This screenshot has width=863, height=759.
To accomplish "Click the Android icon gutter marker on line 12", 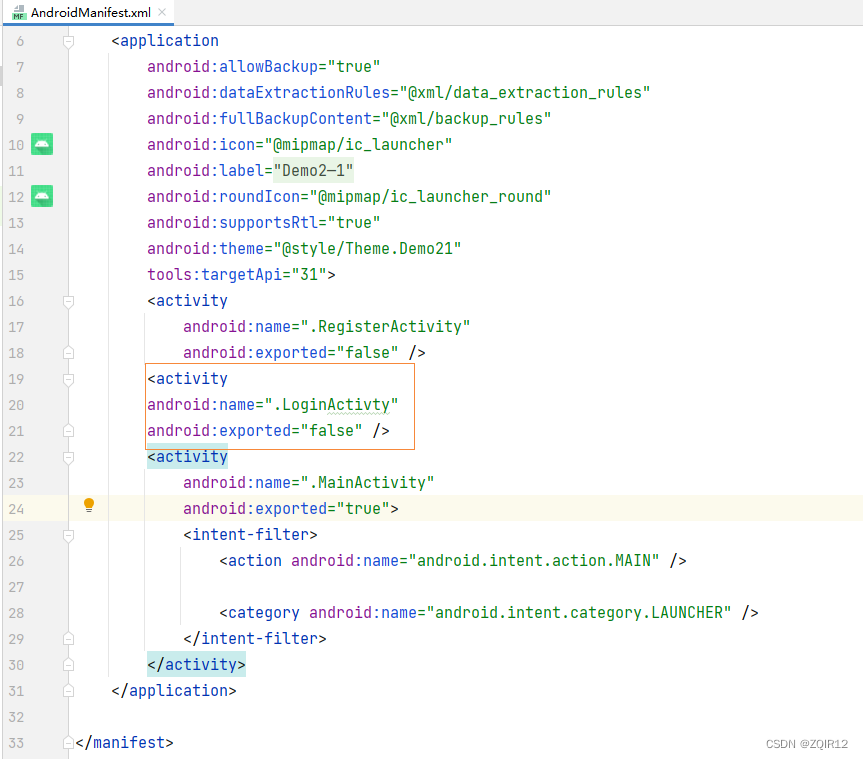I will [x=42, y=196].
